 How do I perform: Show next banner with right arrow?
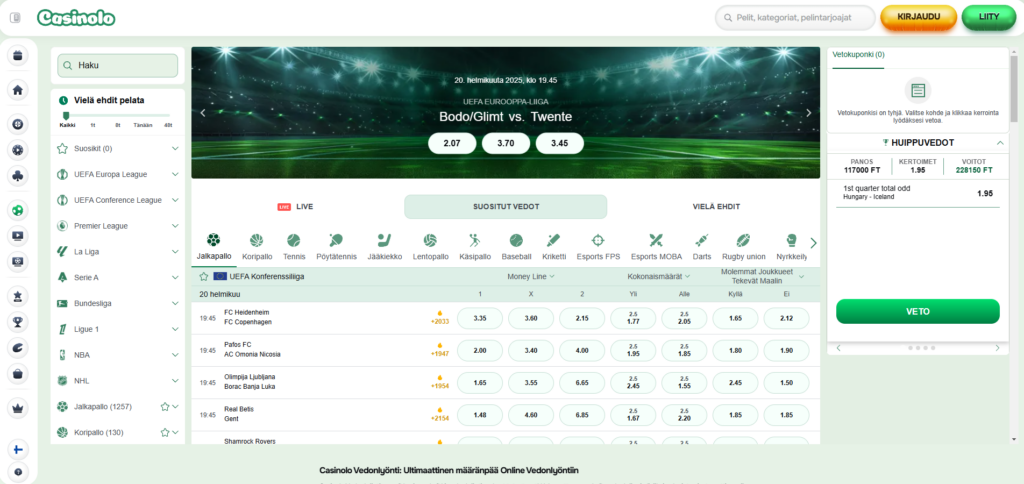(x=808, y=112)
